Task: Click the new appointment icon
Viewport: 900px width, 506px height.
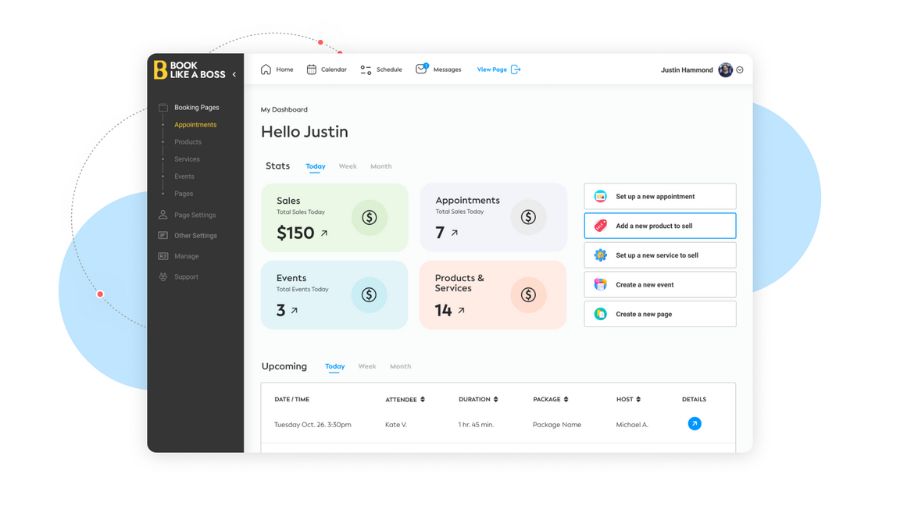Action: [x=600, y=196]
